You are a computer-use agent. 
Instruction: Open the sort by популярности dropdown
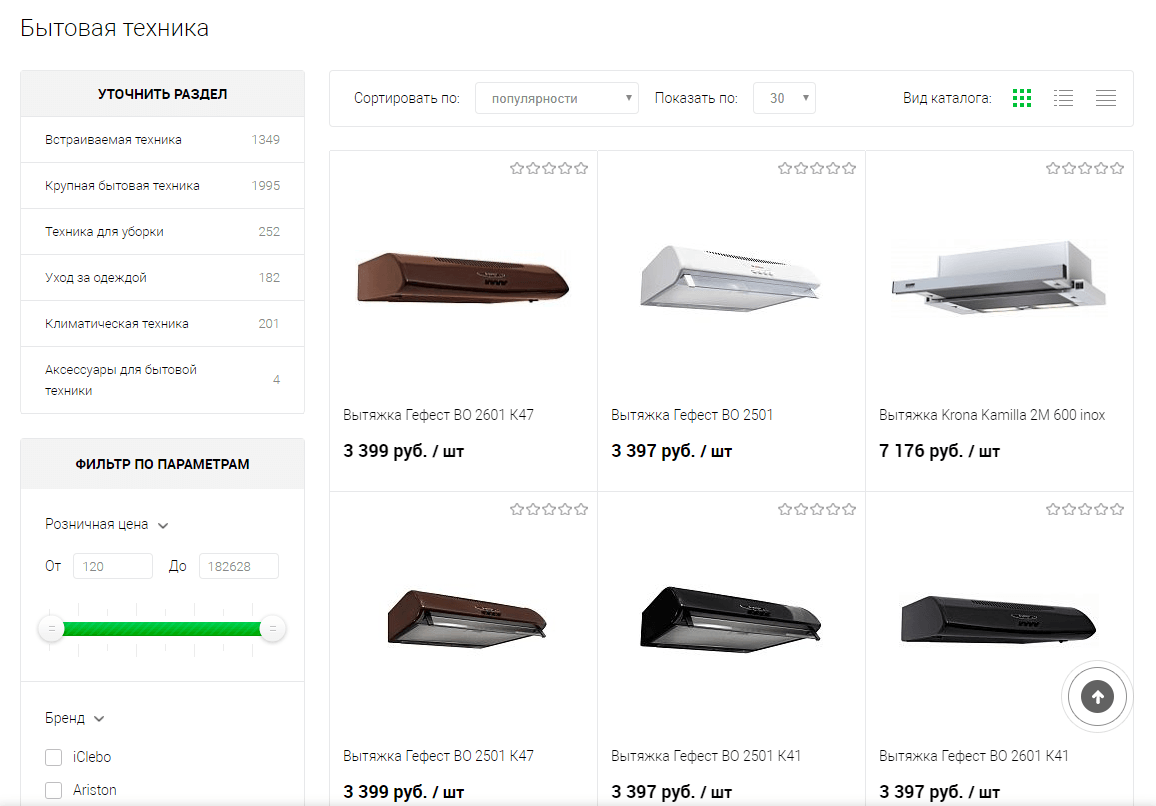tap(556, 98)
